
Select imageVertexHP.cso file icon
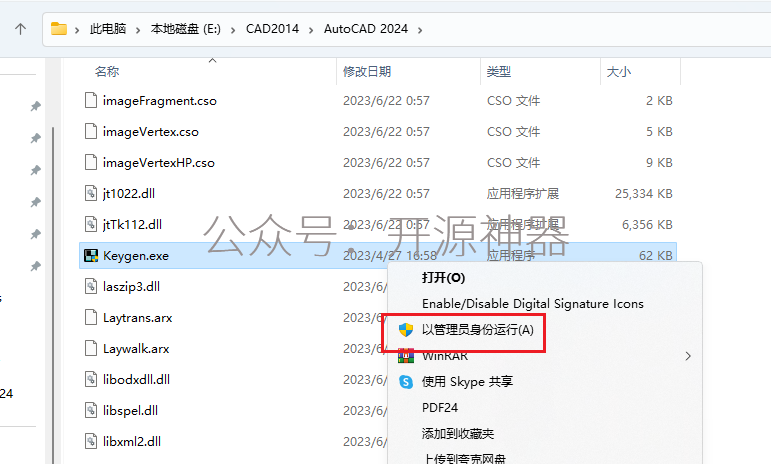pos(91,162)
